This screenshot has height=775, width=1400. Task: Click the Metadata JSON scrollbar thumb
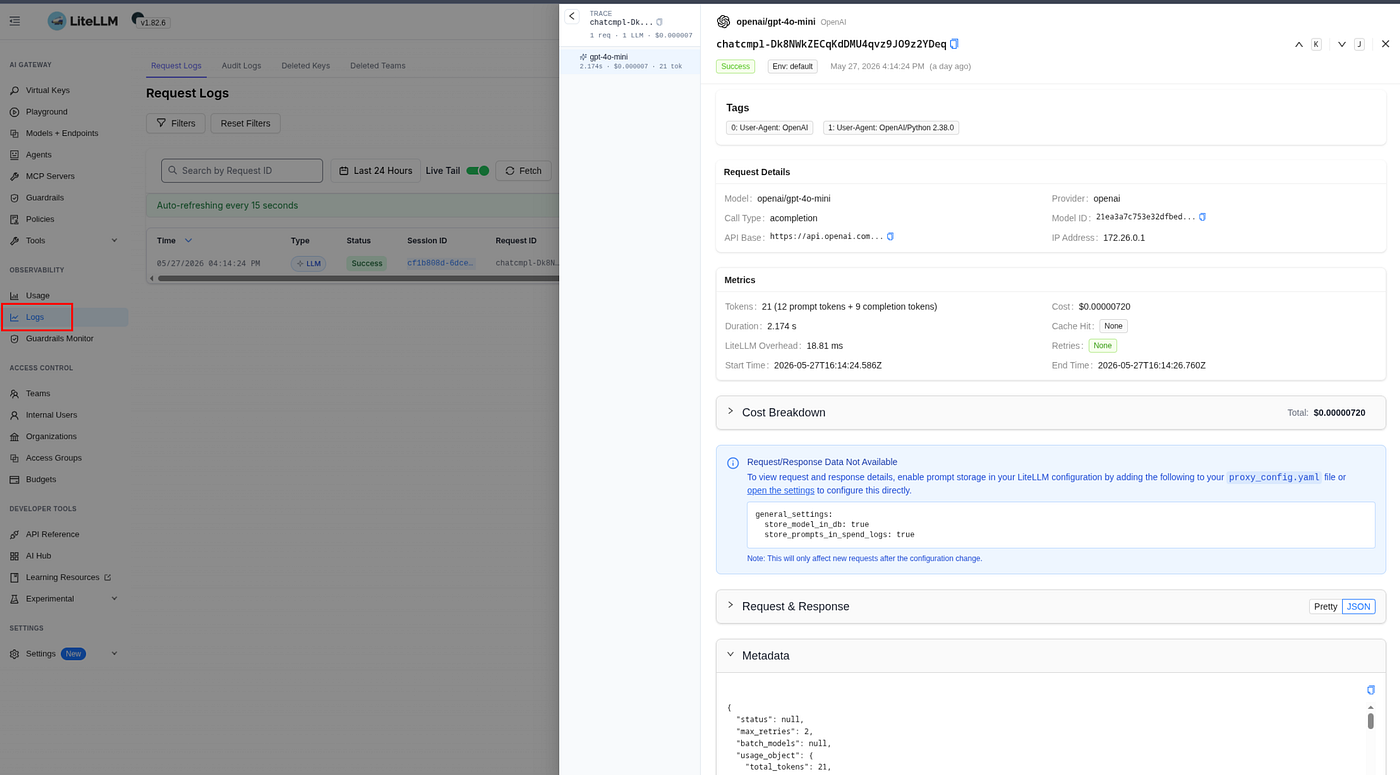pyautogui.click(x=1371, y=721)
